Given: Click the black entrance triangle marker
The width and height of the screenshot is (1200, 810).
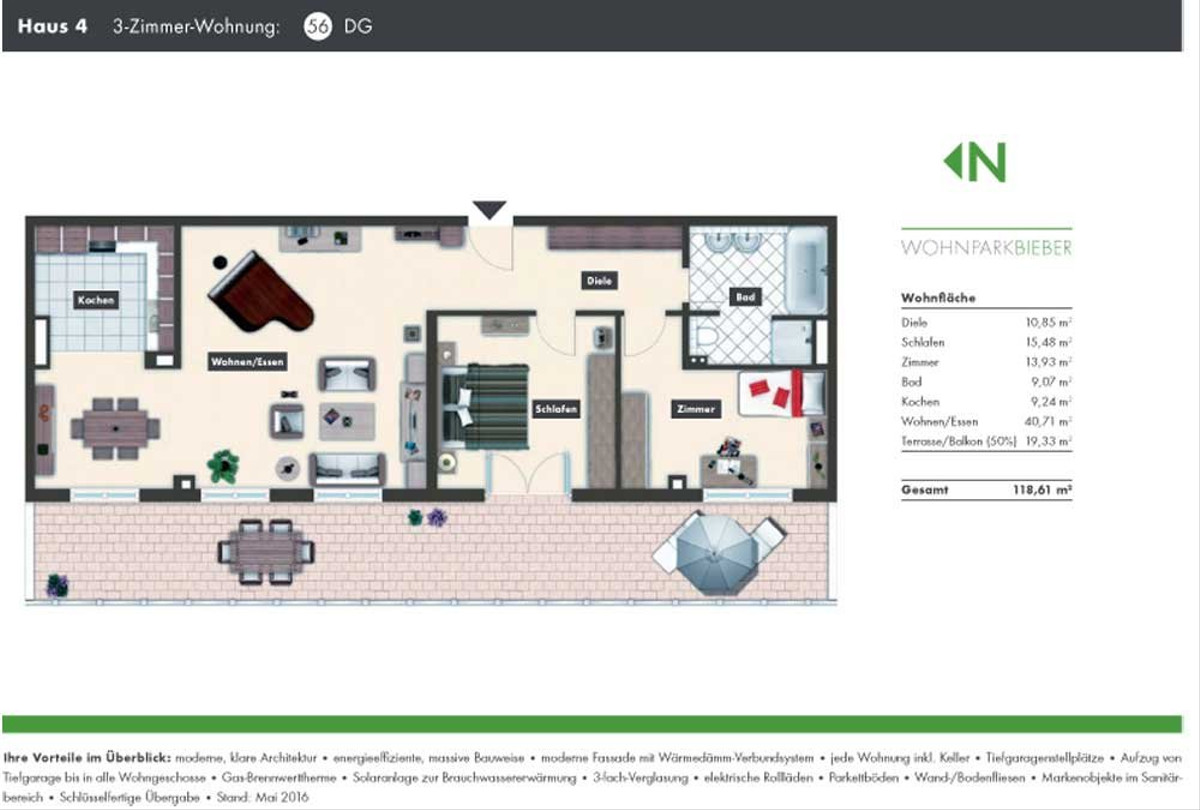Looking at the screenshot, I should (489, 210).
